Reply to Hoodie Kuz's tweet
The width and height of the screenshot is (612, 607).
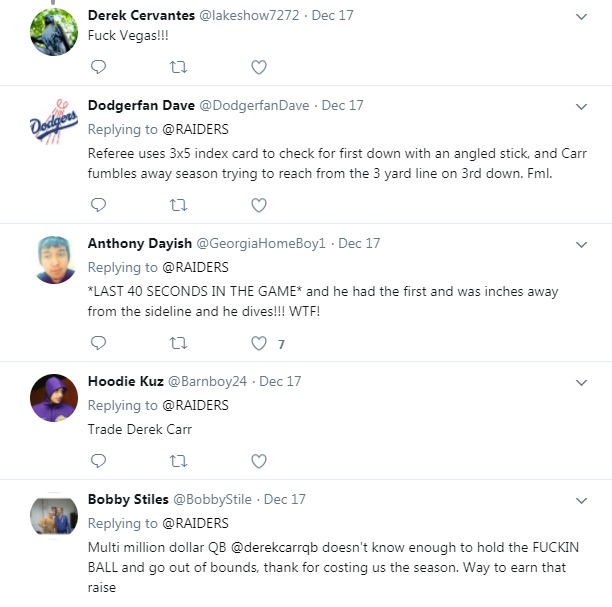pyautogui.click(x=98, y=461)
